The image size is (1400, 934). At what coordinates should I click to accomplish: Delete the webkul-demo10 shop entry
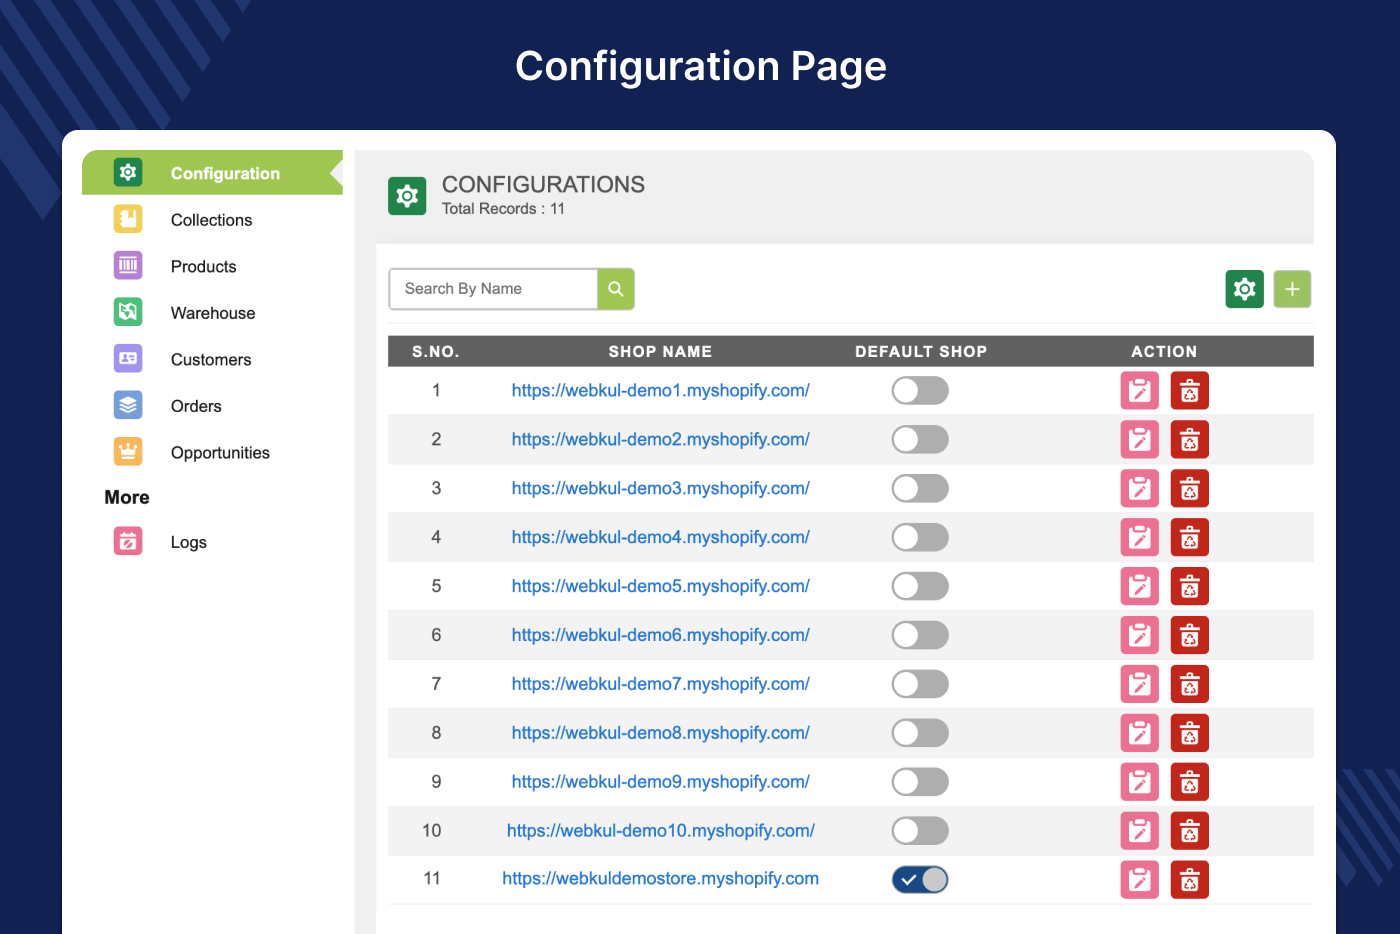pos(1189,830)
